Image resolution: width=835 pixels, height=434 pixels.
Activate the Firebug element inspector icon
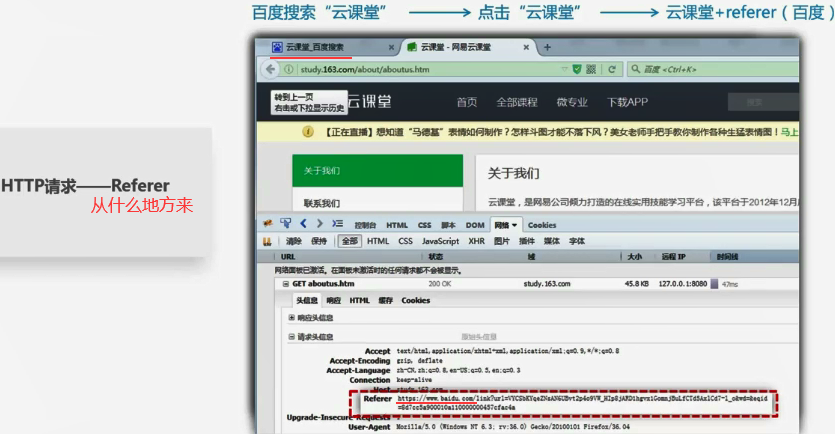[x=286, y=224]
